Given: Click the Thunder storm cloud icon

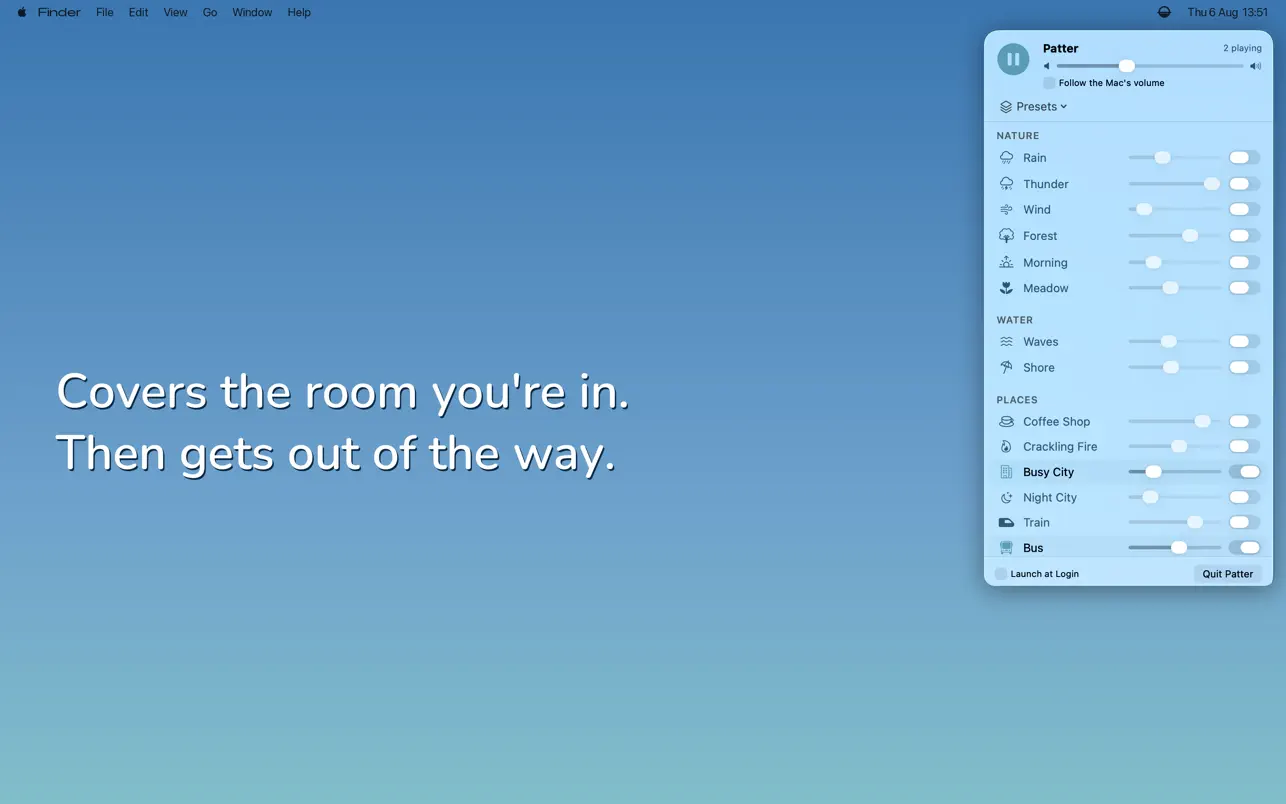Looking at the screenshot, I should [1006, 184].
